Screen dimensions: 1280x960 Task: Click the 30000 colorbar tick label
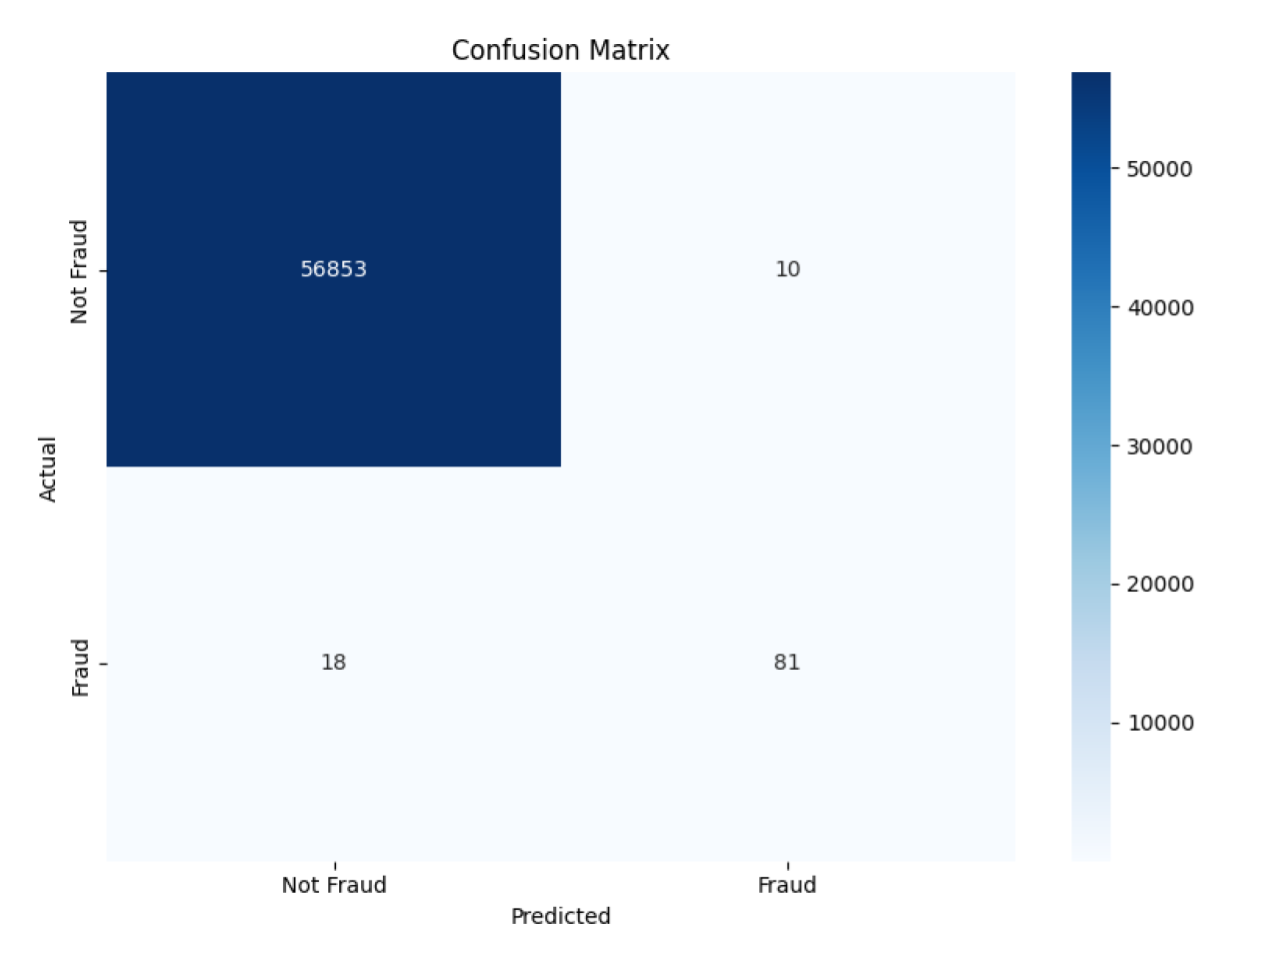point(1160,447)
